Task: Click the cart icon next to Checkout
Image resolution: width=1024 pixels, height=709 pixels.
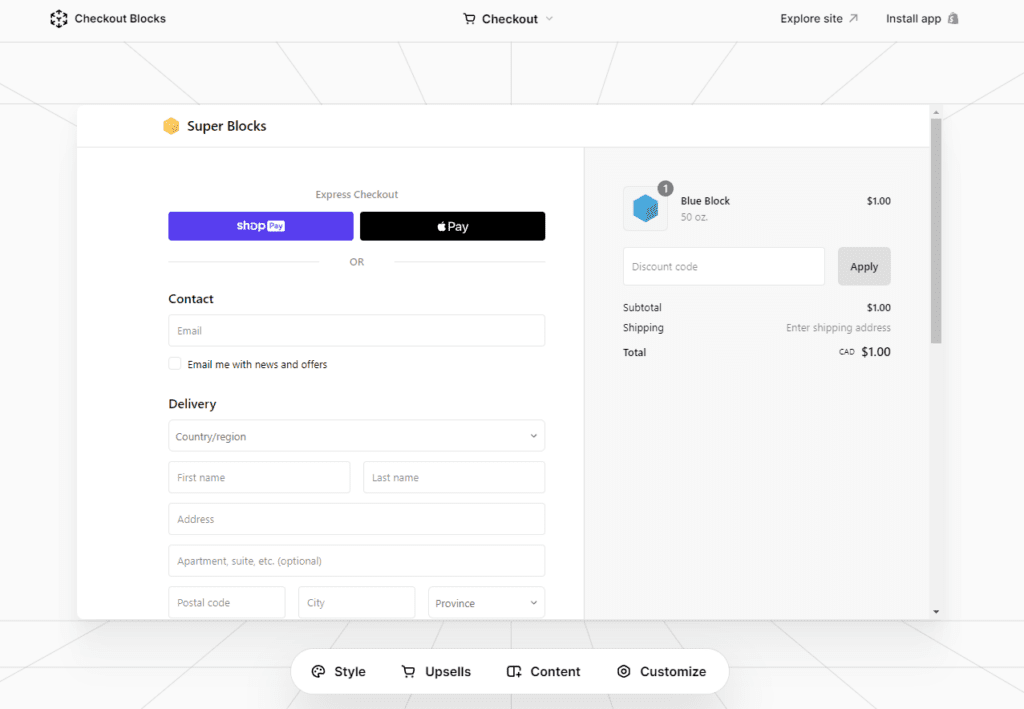Action: pos(468,18)
